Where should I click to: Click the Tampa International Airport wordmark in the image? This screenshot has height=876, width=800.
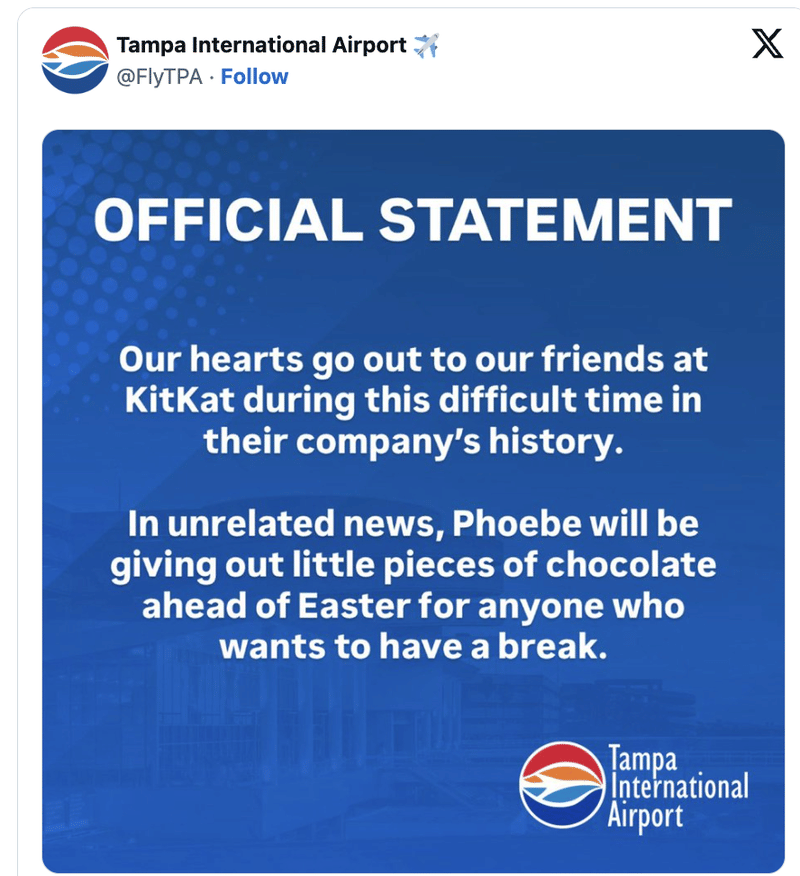click(678, 786)
